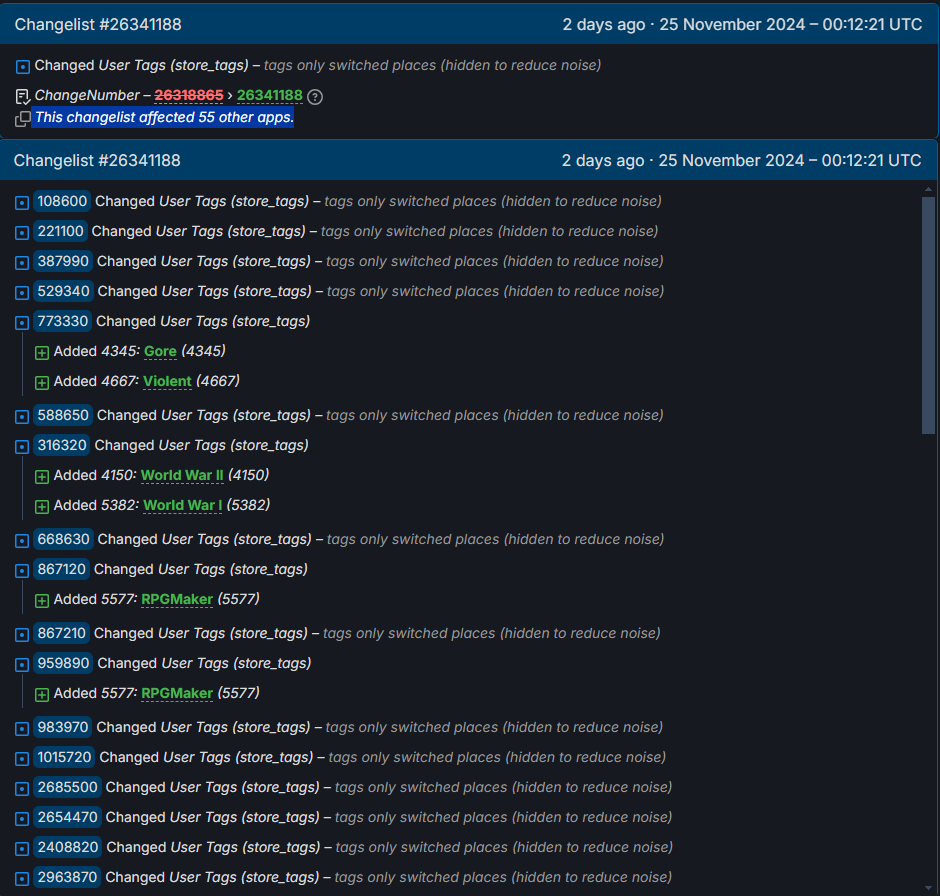Open new change number 26341188 link
Image resolution: width=940 pixels, height=896 pixels.
(270, 95)
